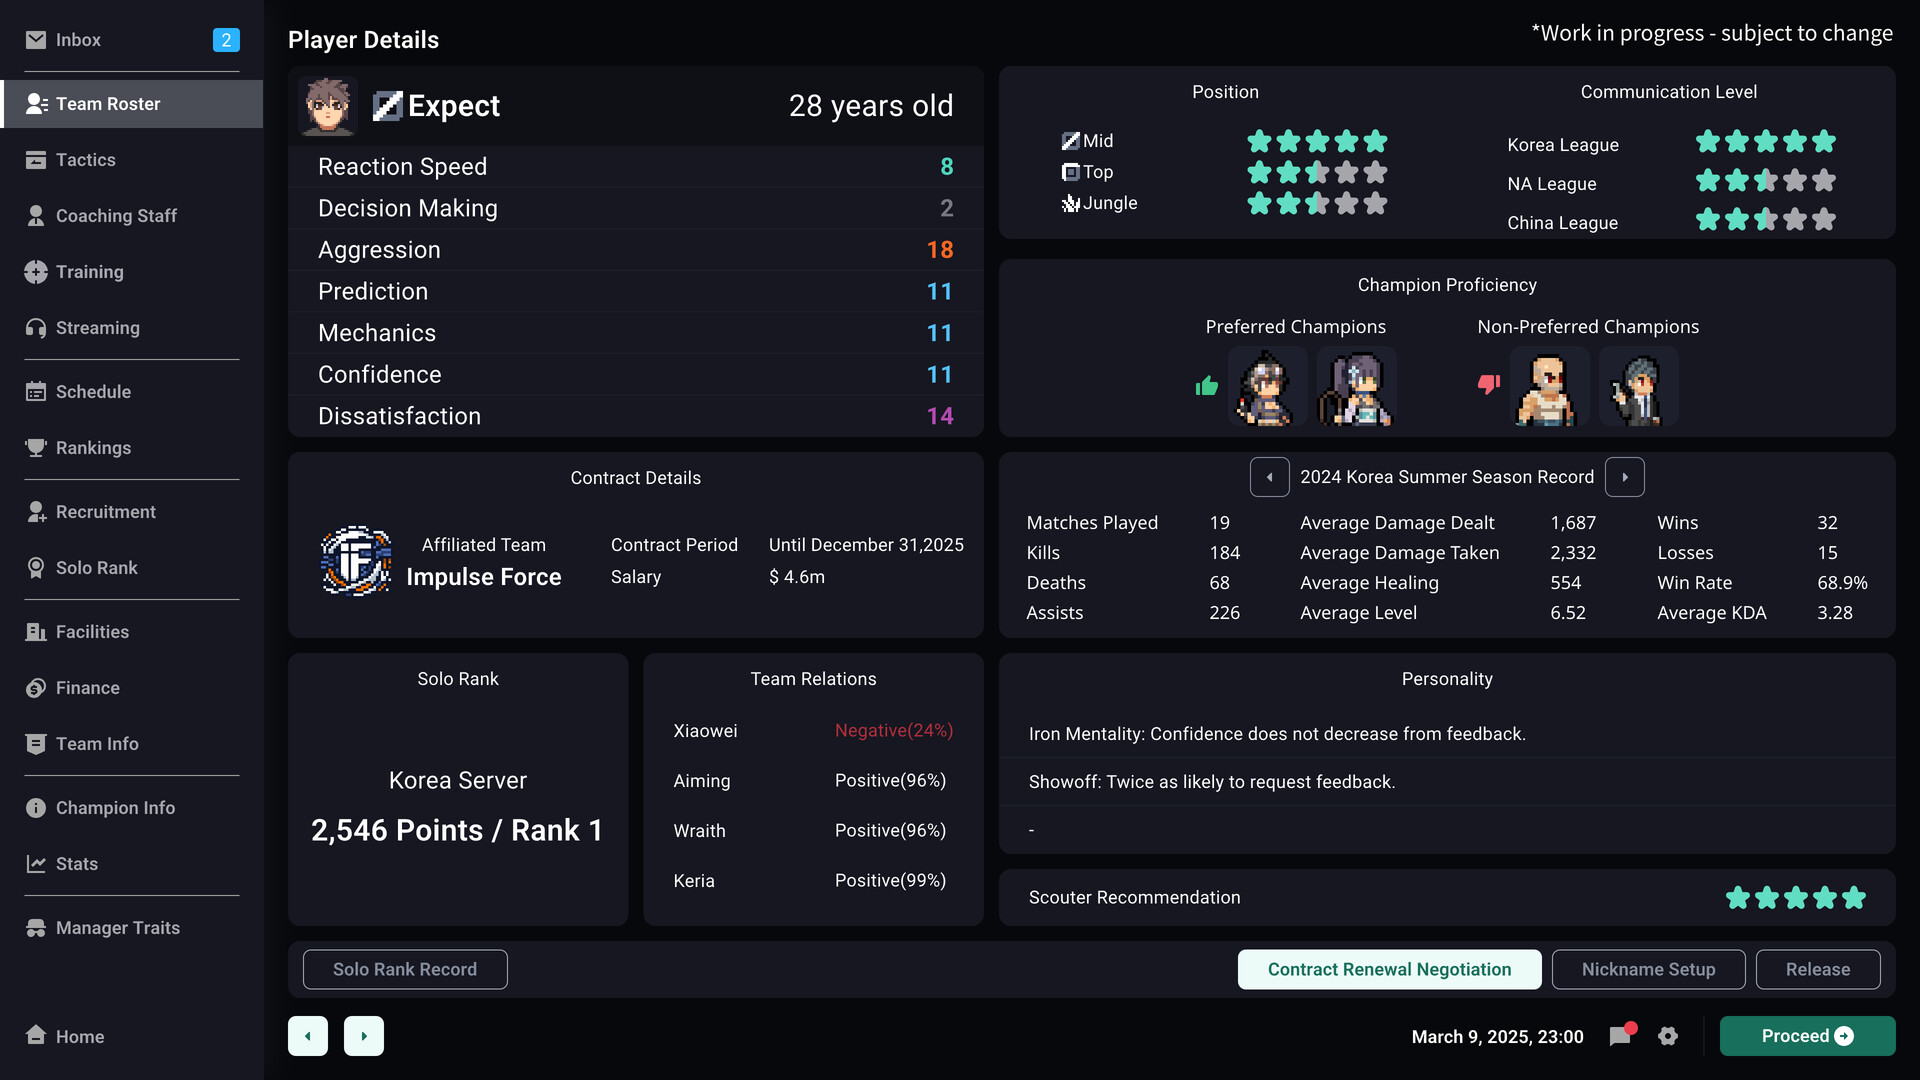Click the Streaming headset icon
The image size is (1920, 1080).
tap(36, 328)
